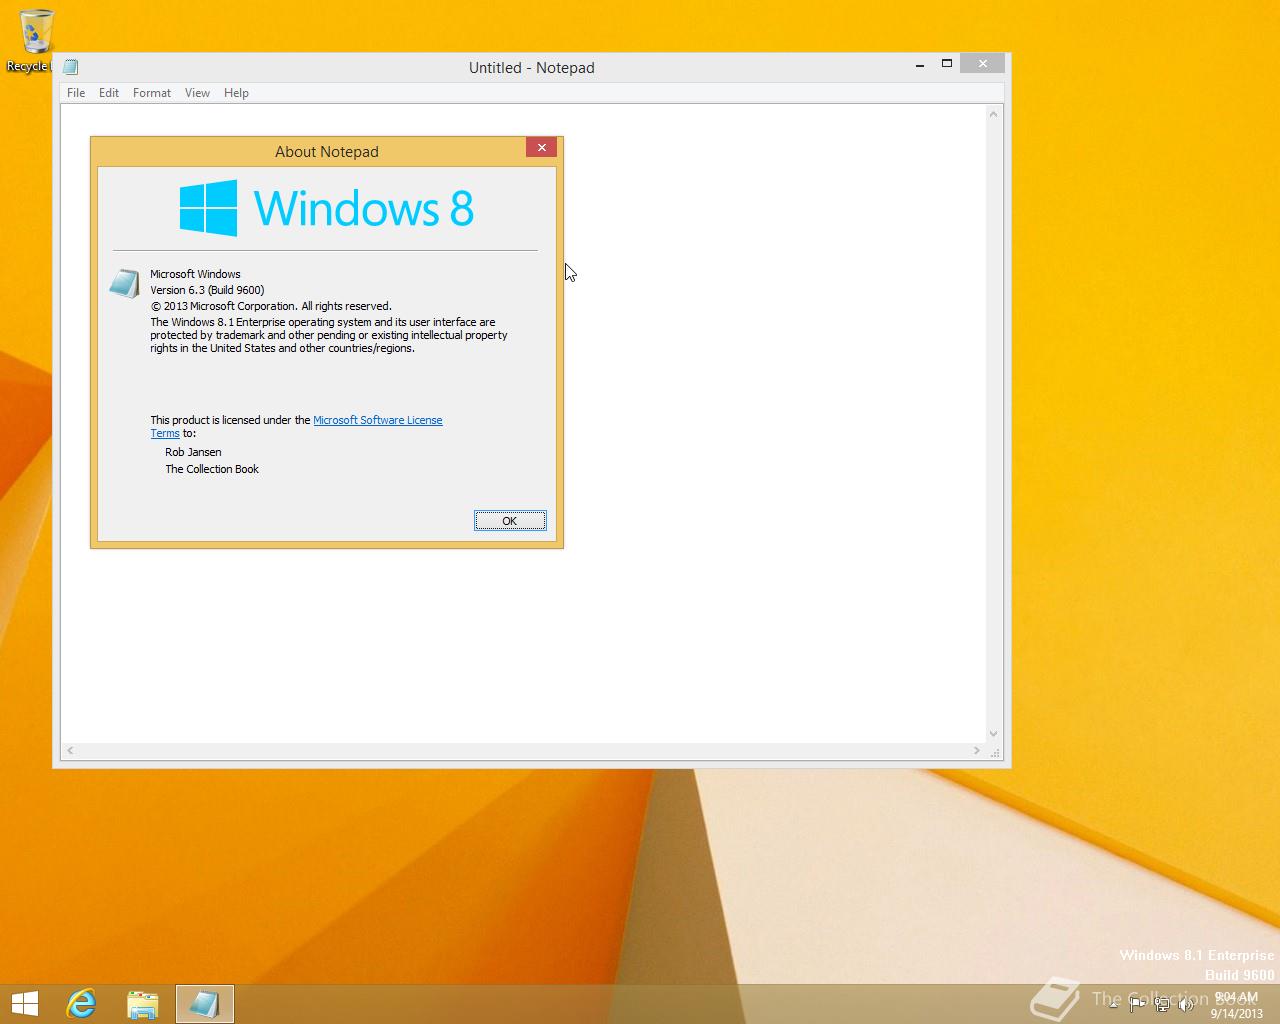Open the Help menu in Notepad
This screenshot has width=1280, height=1024.
coord(236,93)
